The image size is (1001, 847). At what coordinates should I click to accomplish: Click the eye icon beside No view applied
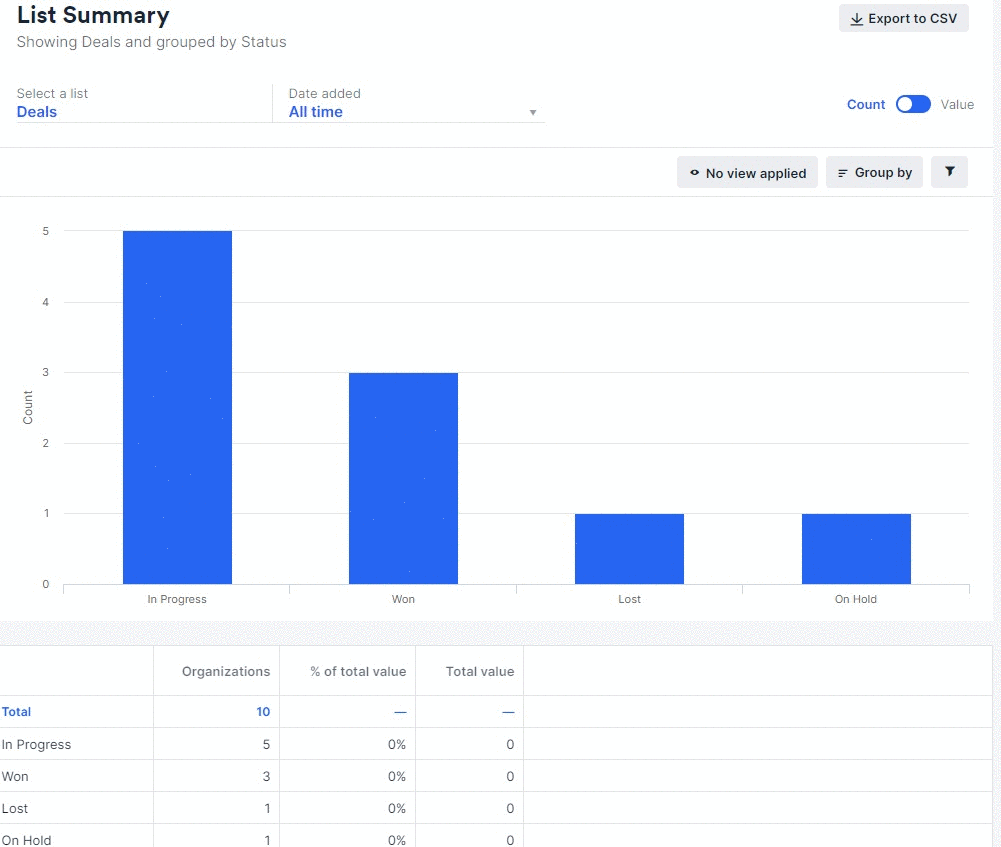pyautogui.click(x=693, y=172)
